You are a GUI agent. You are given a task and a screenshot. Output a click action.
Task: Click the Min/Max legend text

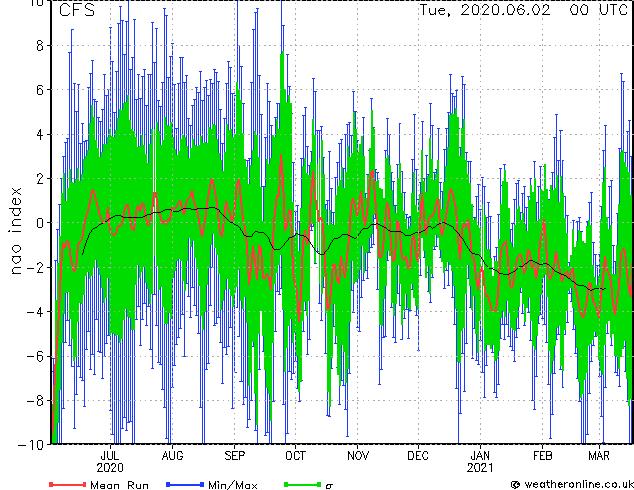click(x=232, y=485)
